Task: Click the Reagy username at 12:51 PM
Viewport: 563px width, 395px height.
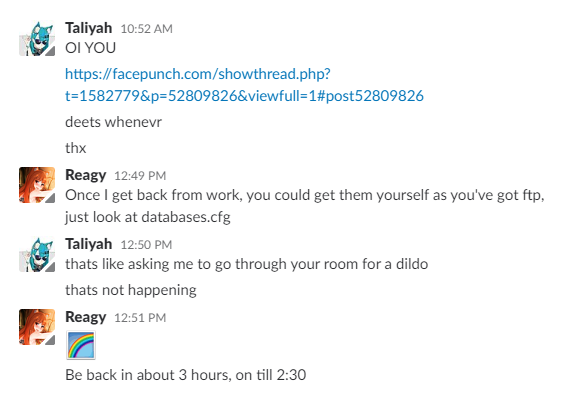Action: tap(85, 317)
